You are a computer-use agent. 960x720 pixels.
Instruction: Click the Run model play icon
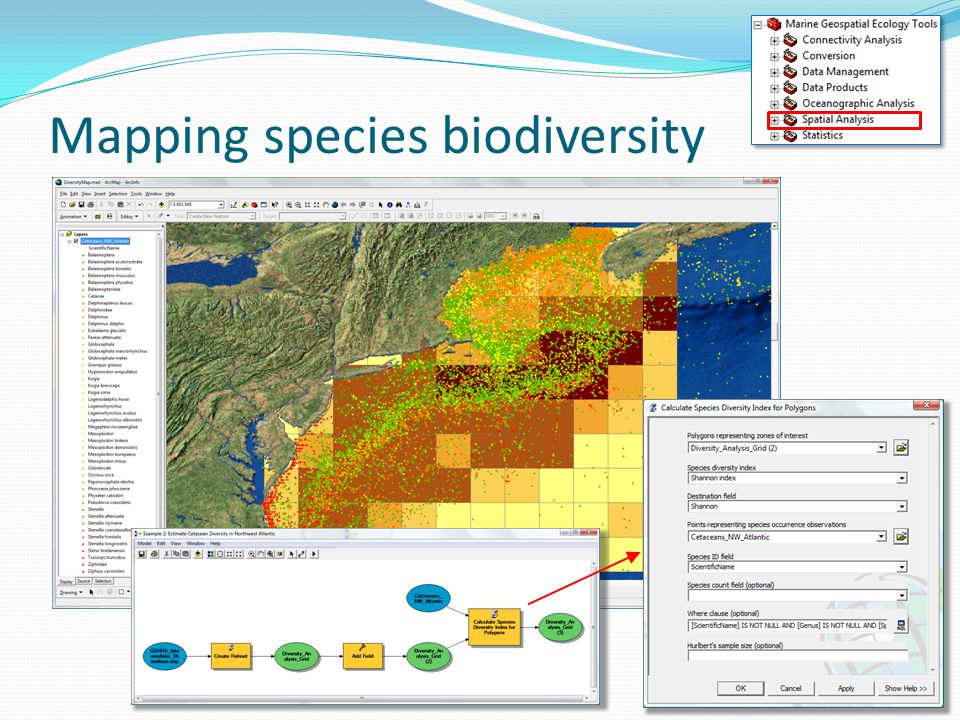[x=313, y=554]
